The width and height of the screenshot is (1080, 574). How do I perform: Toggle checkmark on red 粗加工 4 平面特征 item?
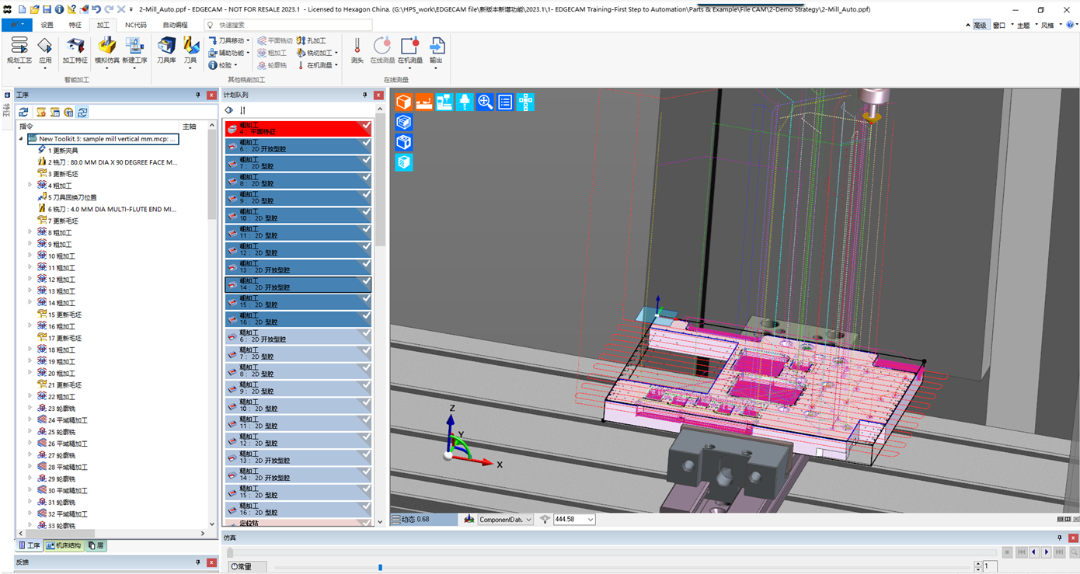click(x=366, y=126)
